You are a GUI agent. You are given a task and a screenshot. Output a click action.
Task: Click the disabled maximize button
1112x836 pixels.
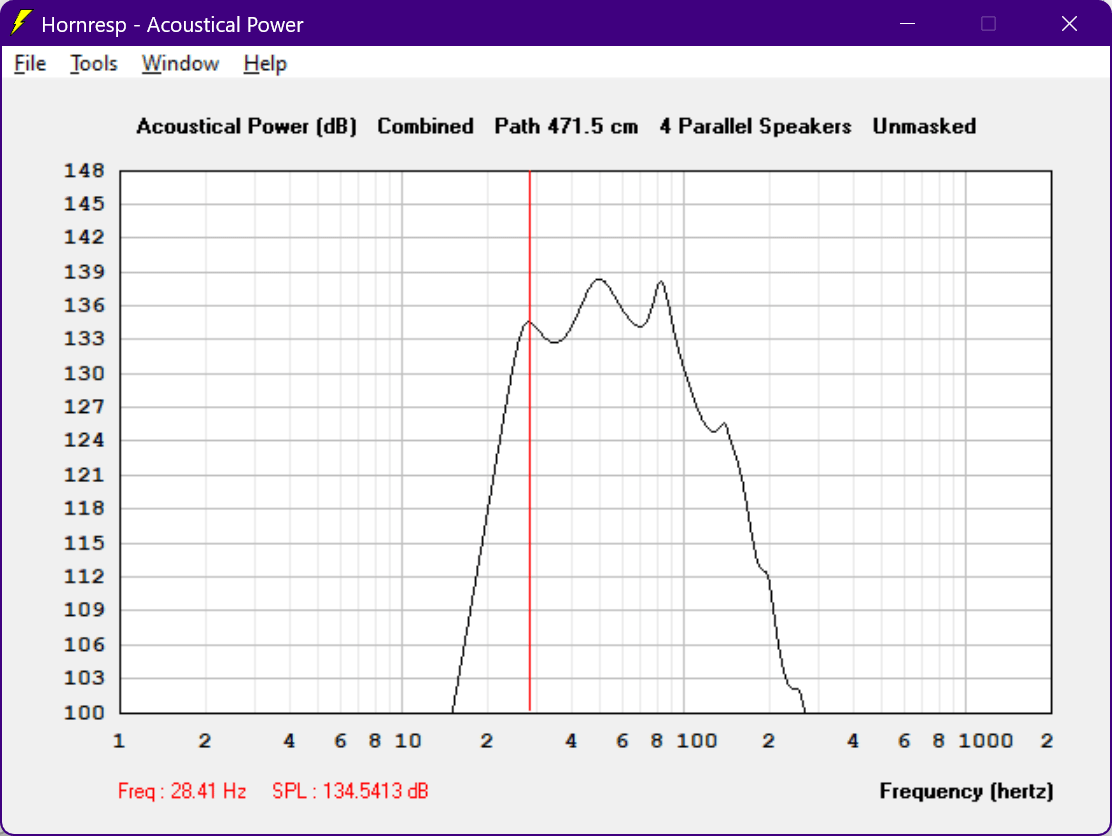[x=988, y=23]
